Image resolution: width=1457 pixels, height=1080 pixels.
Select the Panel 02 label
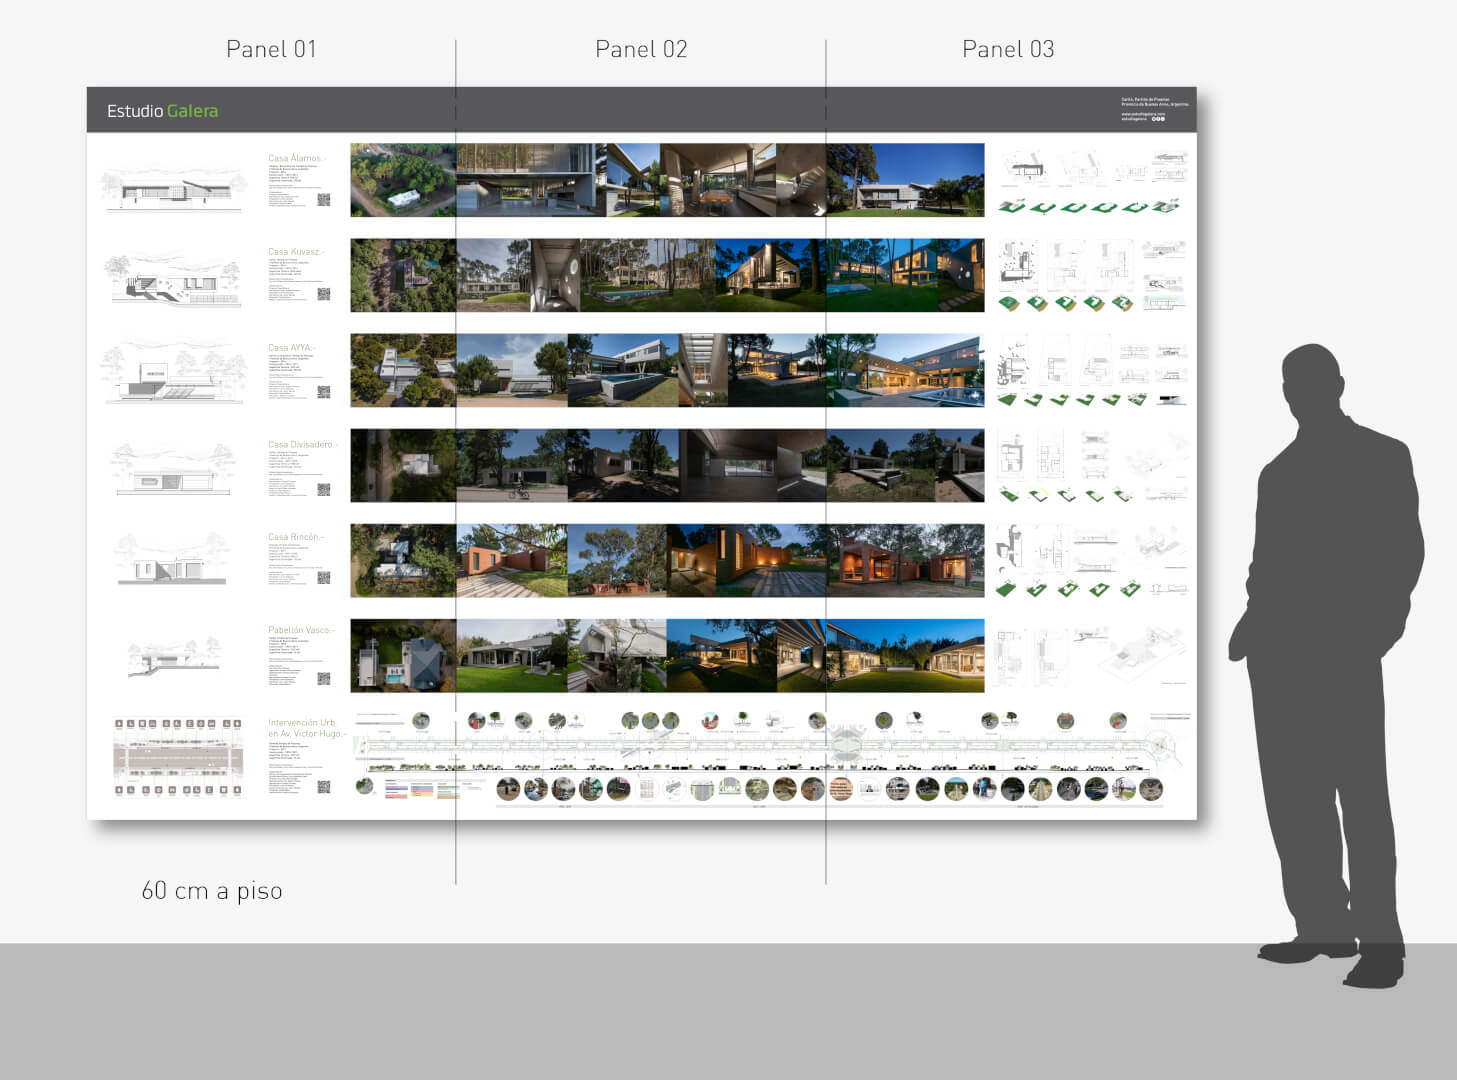click(x=641, y=49)
